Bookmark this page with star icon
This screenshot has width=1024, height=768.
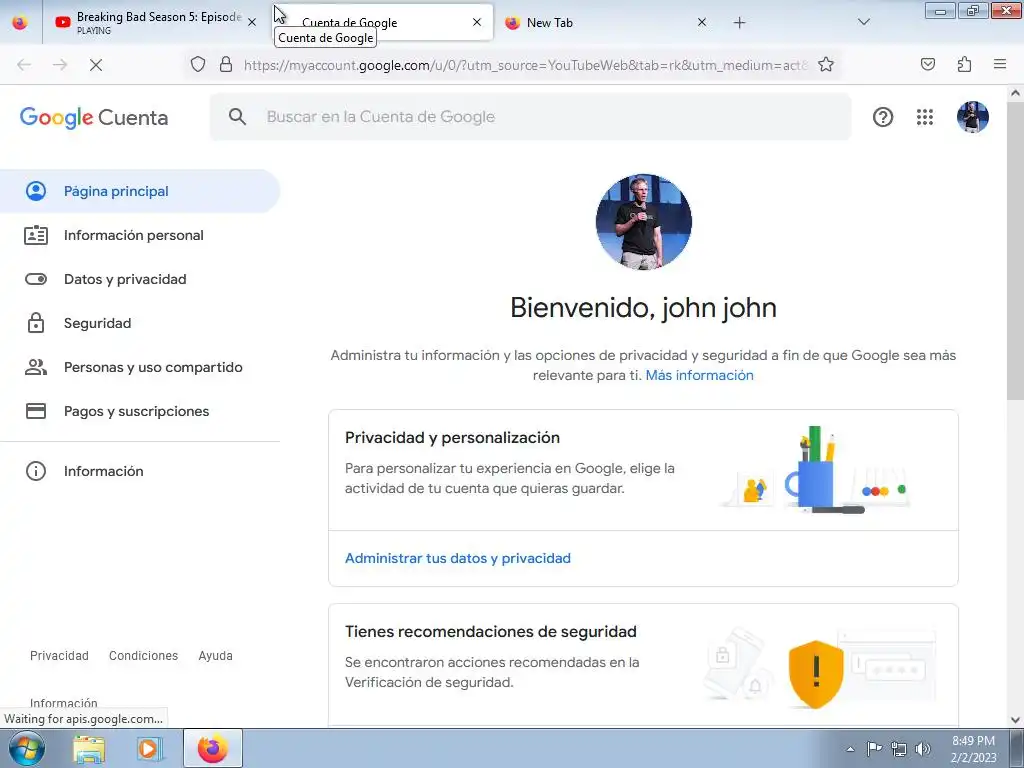tap(825, 64)
